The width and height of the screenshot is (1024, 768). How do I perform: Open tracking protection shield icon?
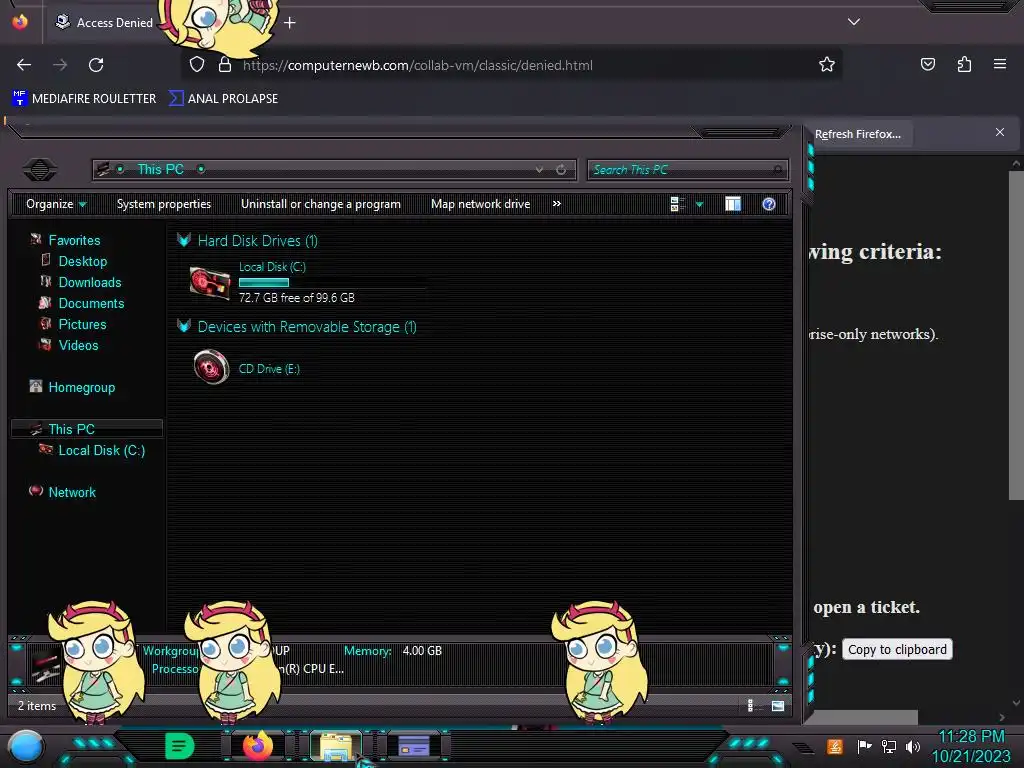197,65
